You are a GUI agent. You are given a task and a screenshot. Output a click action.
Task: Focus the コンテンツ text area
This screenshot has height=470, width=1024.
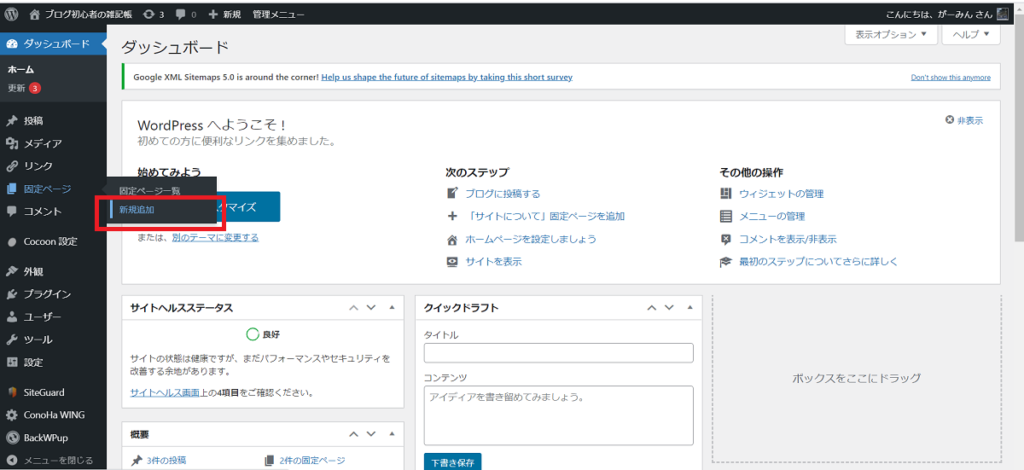point(558,415)
